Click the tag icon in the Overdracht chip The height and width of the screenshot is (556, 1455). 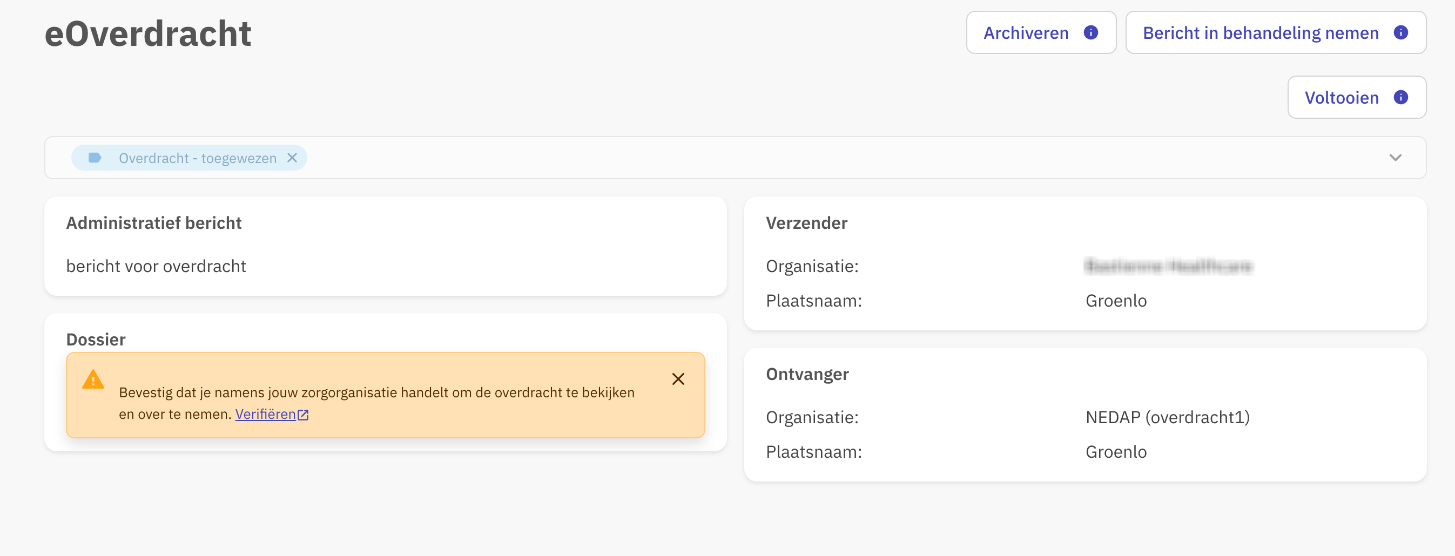pos(95,158)
